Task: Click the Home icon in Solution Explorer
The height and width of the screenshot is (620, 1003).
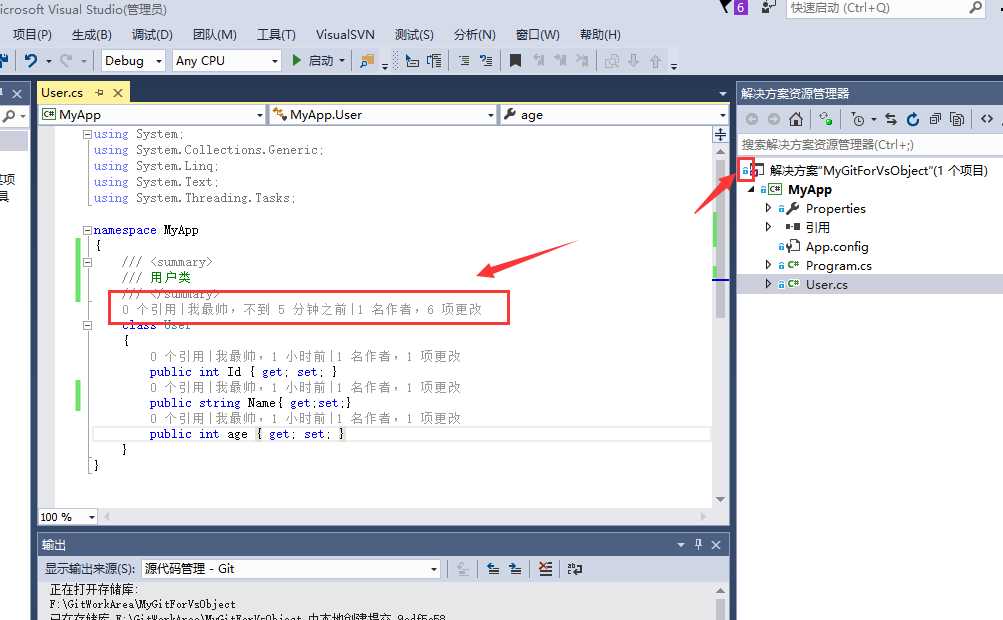Action: (796, 119)
